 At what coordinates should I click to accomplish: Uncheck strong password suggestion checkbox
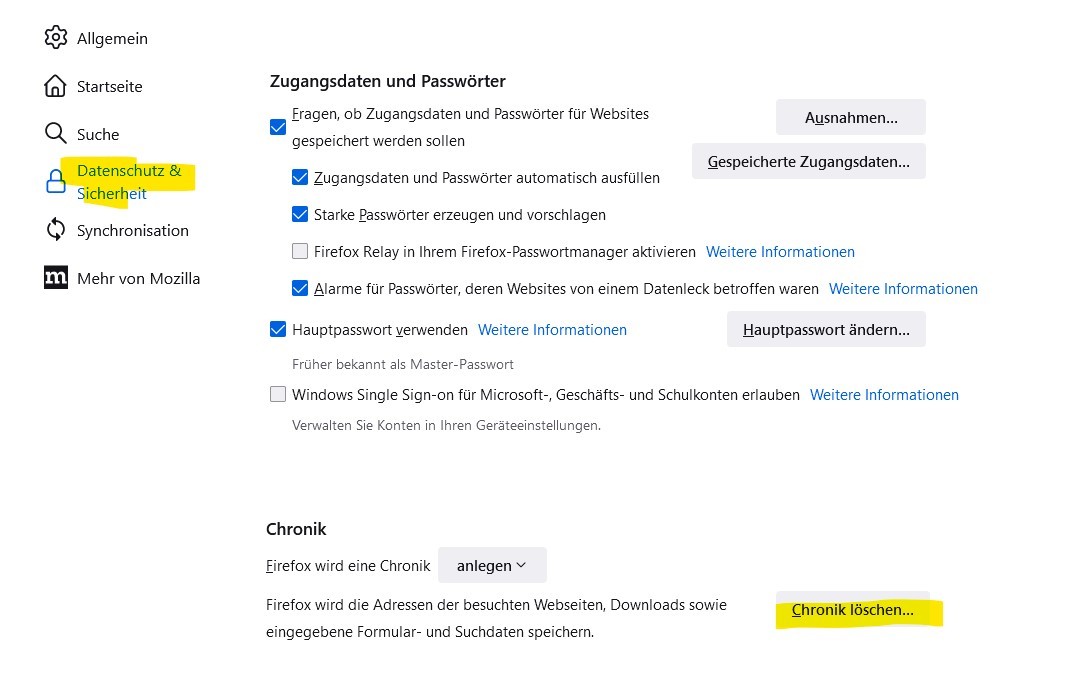point(300,215)
